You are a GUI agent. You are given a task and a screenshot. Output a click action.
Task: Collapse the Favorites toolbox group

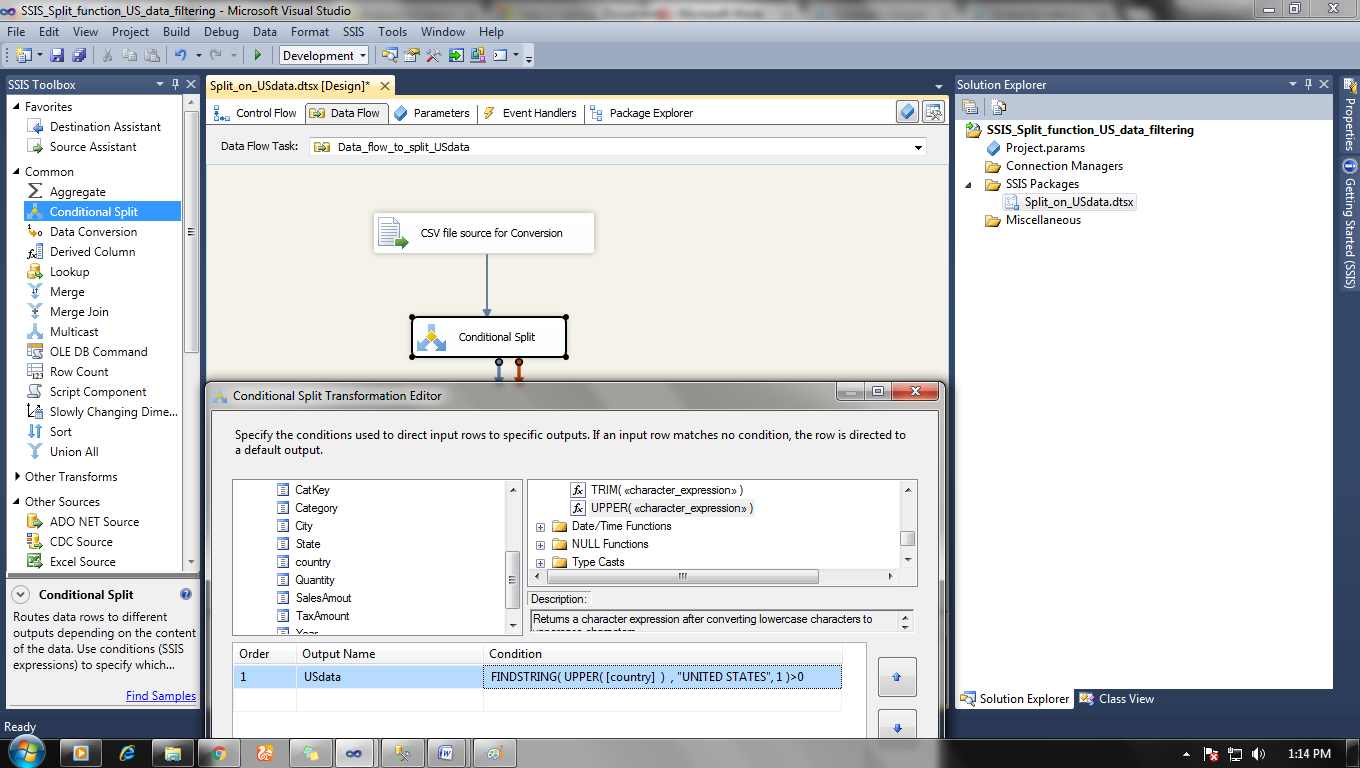[x=16, y=106]
